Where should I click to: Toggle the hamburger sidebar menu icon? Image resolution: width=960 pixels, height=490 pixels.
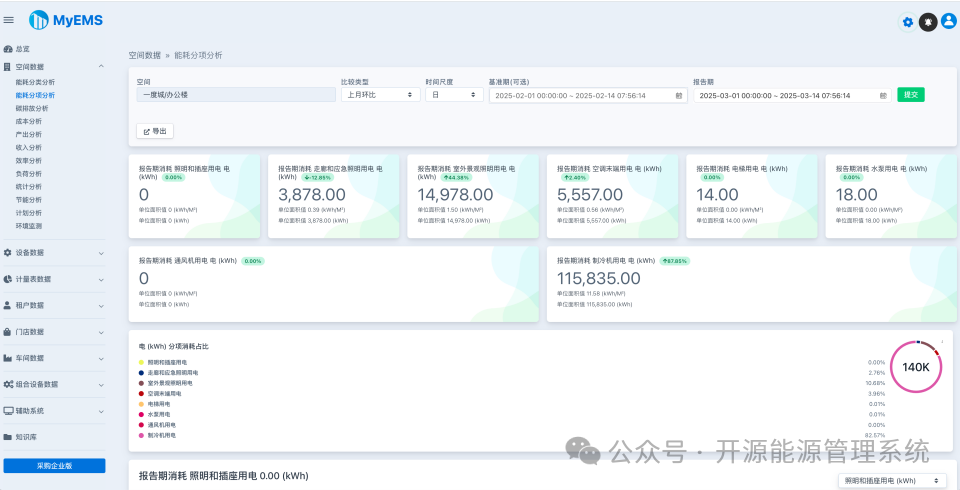[9, 20]
